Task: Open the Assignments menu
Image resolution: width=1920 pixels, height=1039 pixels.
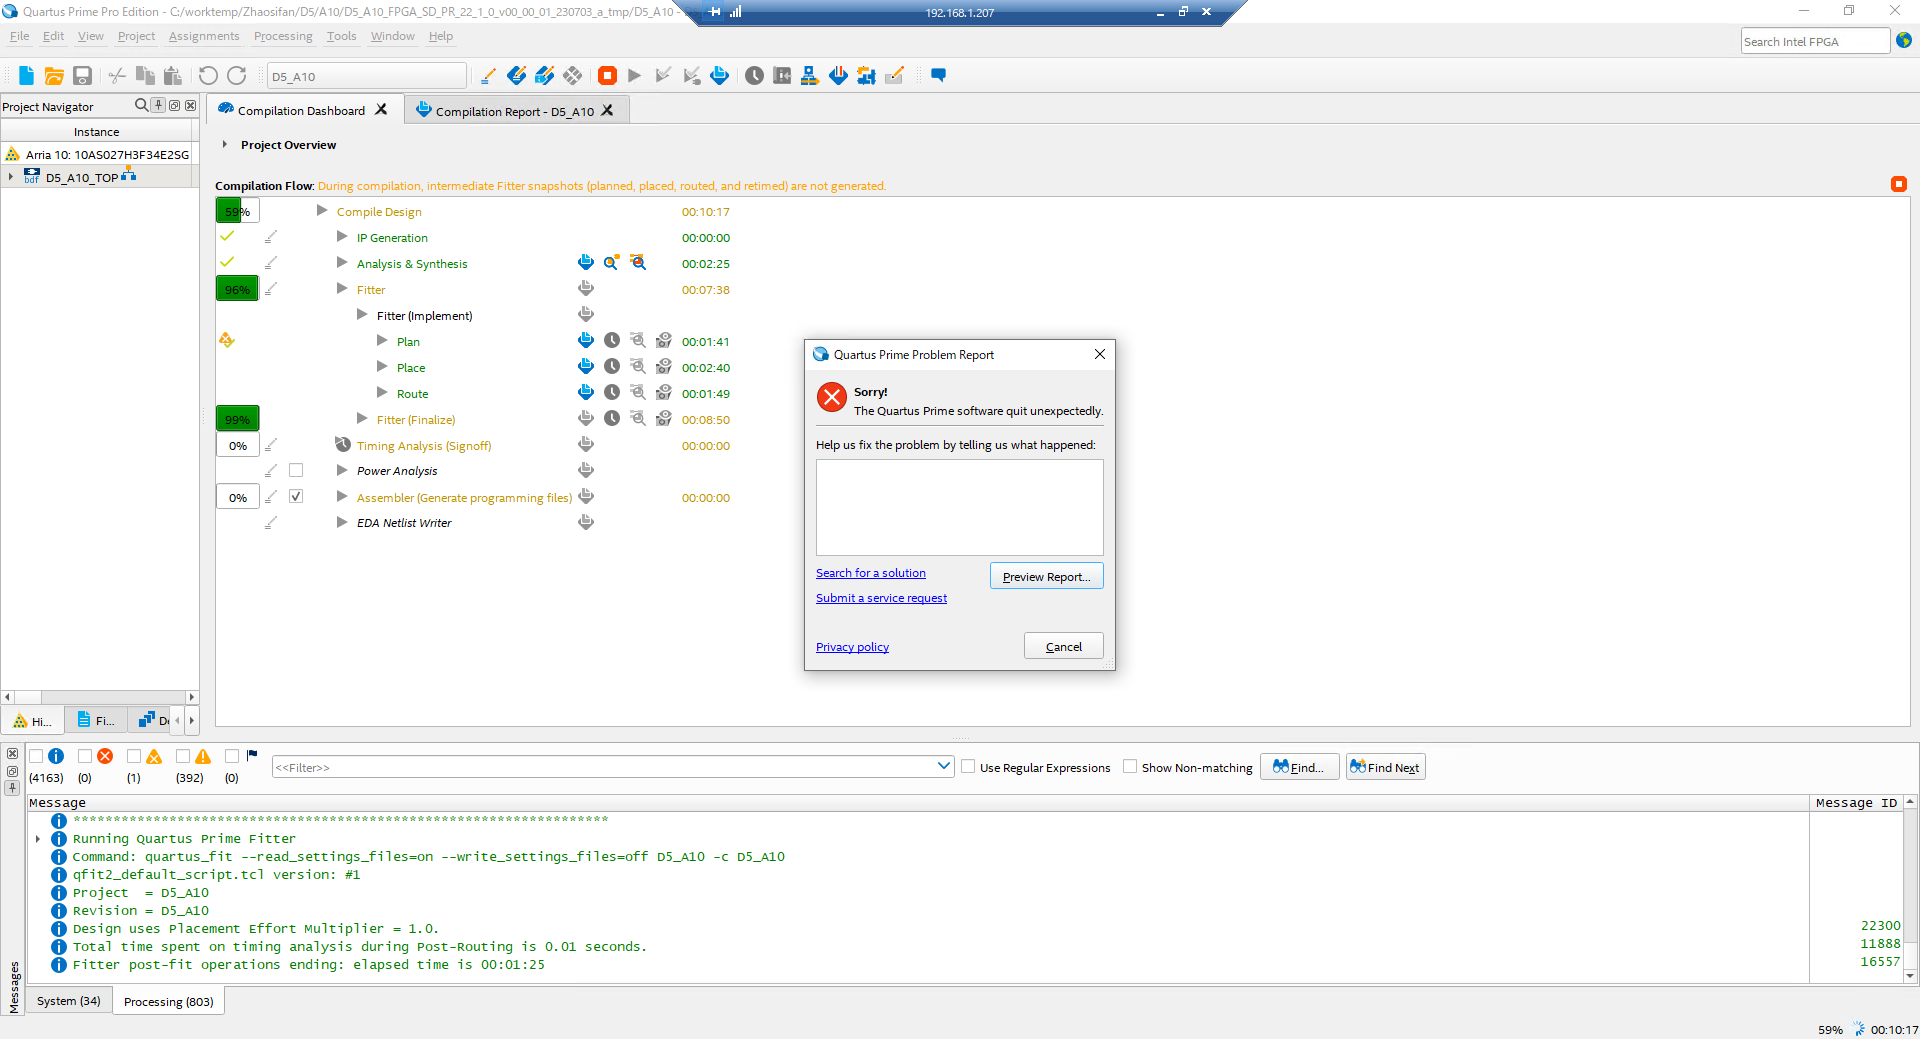Action: [204, 36]
